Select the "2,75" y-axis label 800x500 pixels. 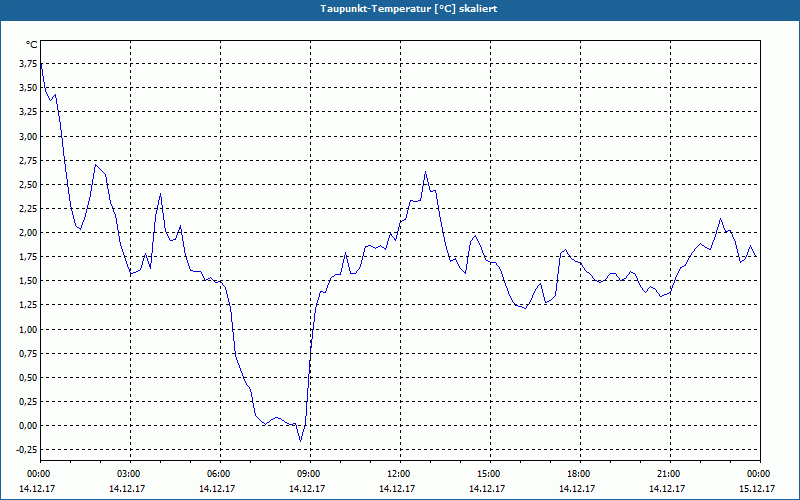tap(29, 161)
